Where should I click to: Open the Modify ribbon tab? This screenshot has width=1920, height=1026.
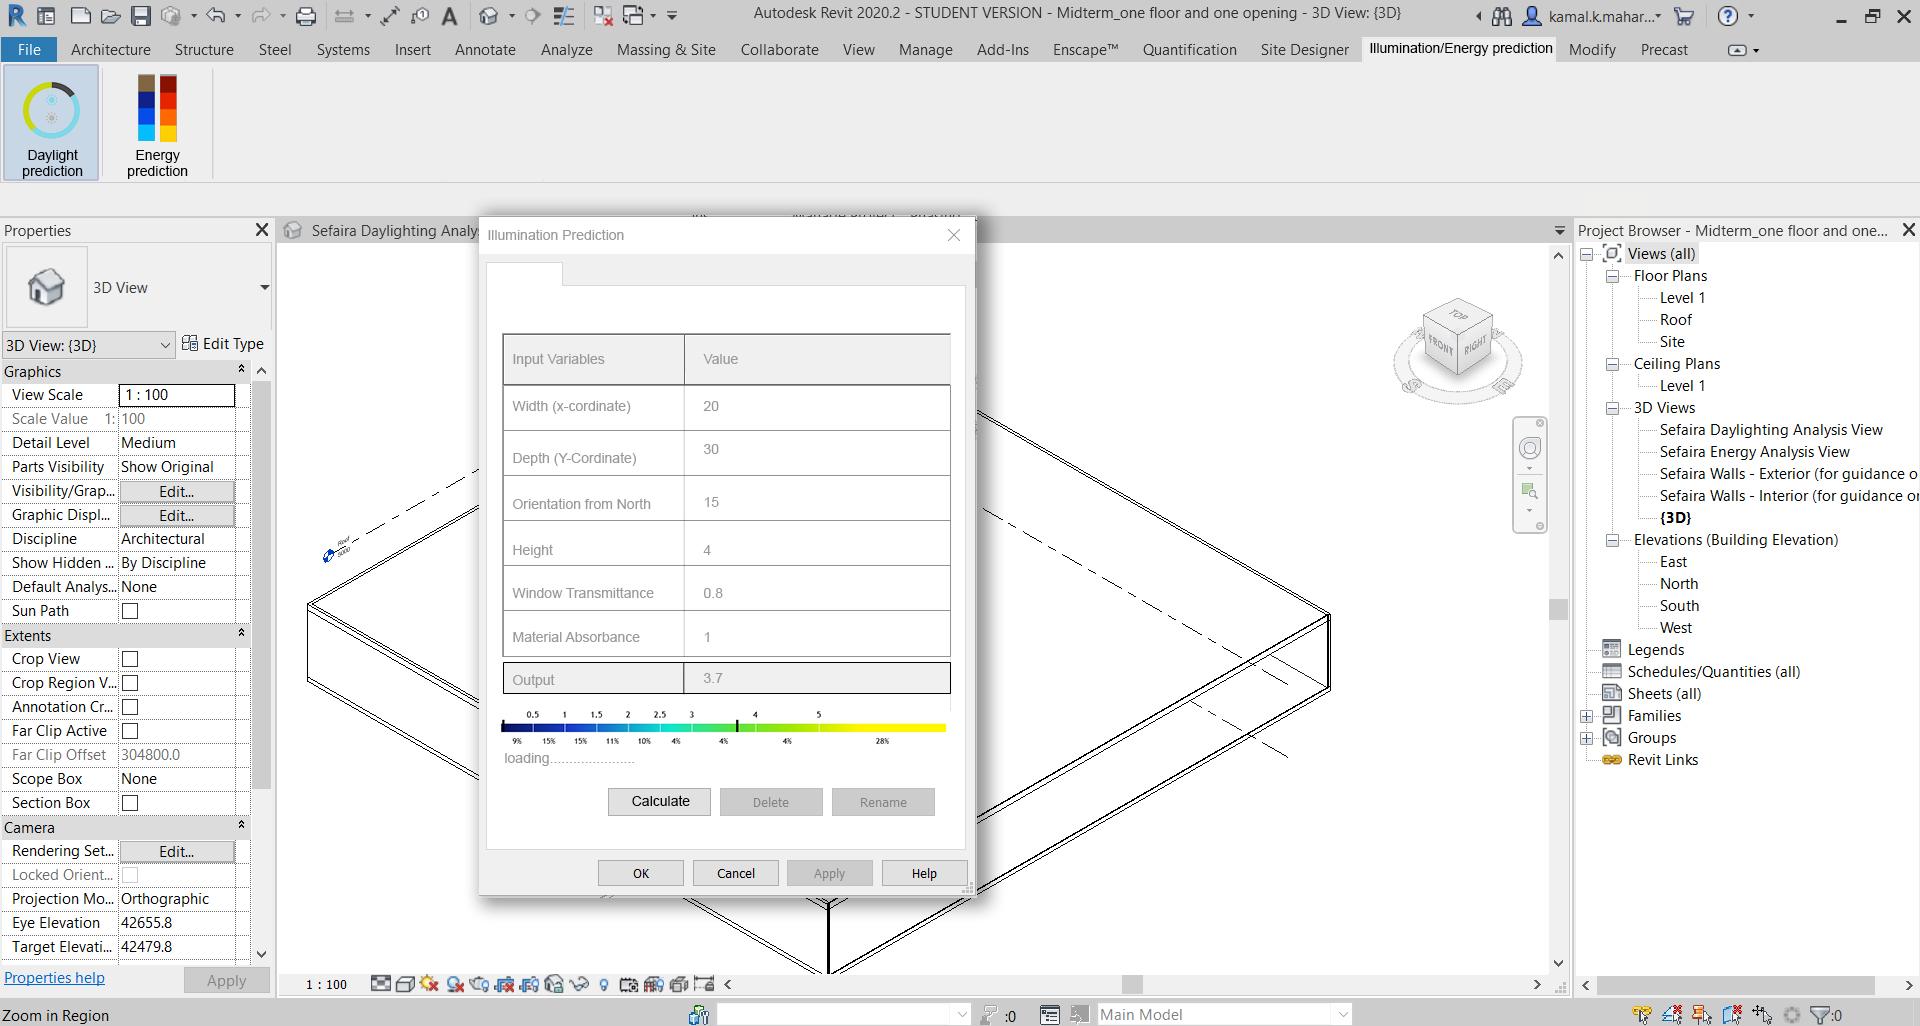click(x=1592, y=49)
